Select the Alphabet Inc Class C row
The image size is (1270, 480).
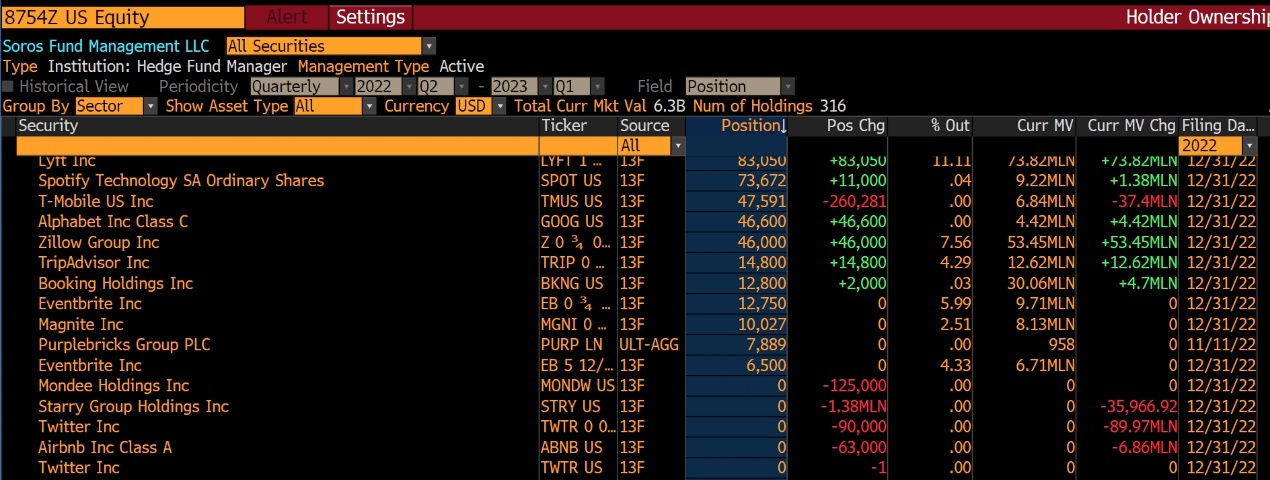click(x=635, y=222)
